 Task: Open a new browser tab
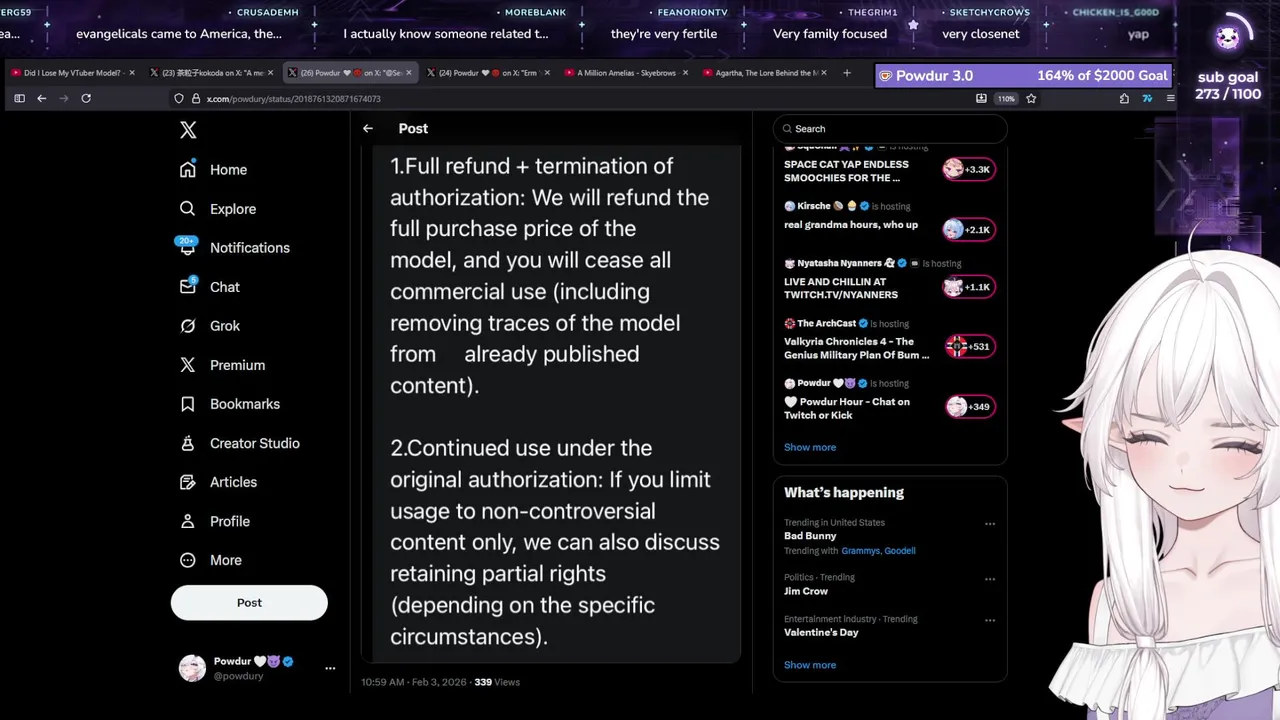(847, 73)
